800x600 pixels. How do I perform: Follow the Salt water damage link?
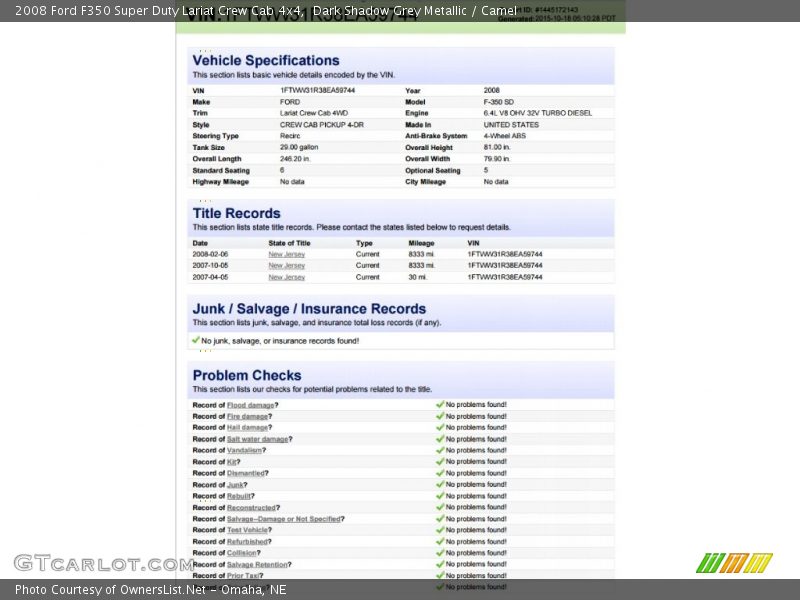tap(258, 439)
